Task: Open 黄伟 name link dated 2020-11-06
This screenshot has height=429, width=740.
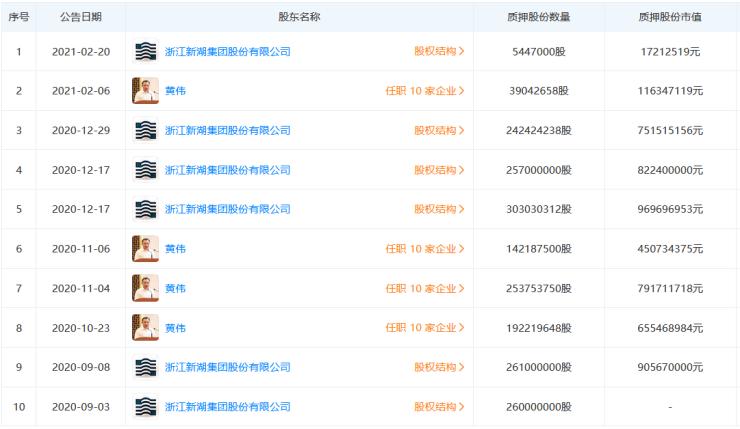Action: [x=175, y=249]
